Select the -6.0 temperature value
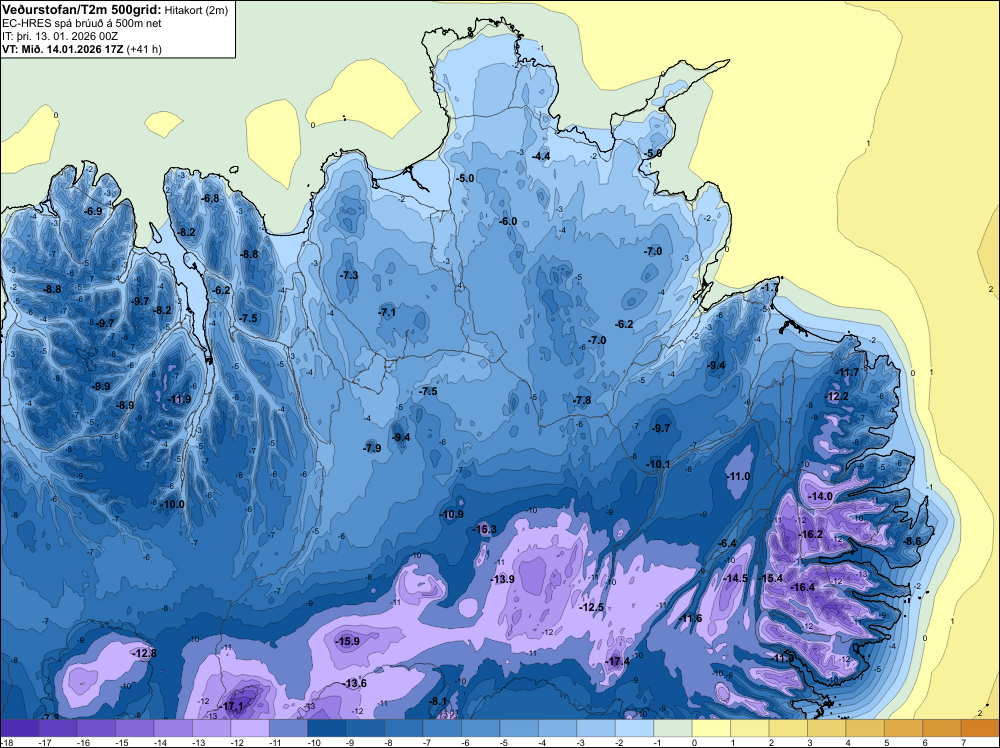This screenshot has width=1000, height=748. (x=508, y=221)
